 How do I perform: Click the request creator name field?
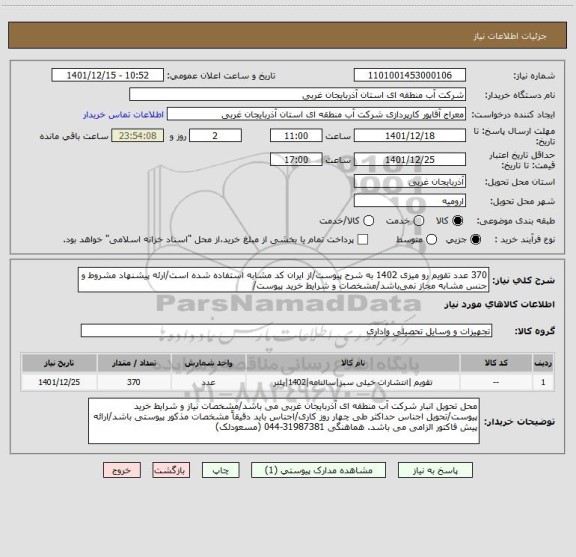[316, 115]
